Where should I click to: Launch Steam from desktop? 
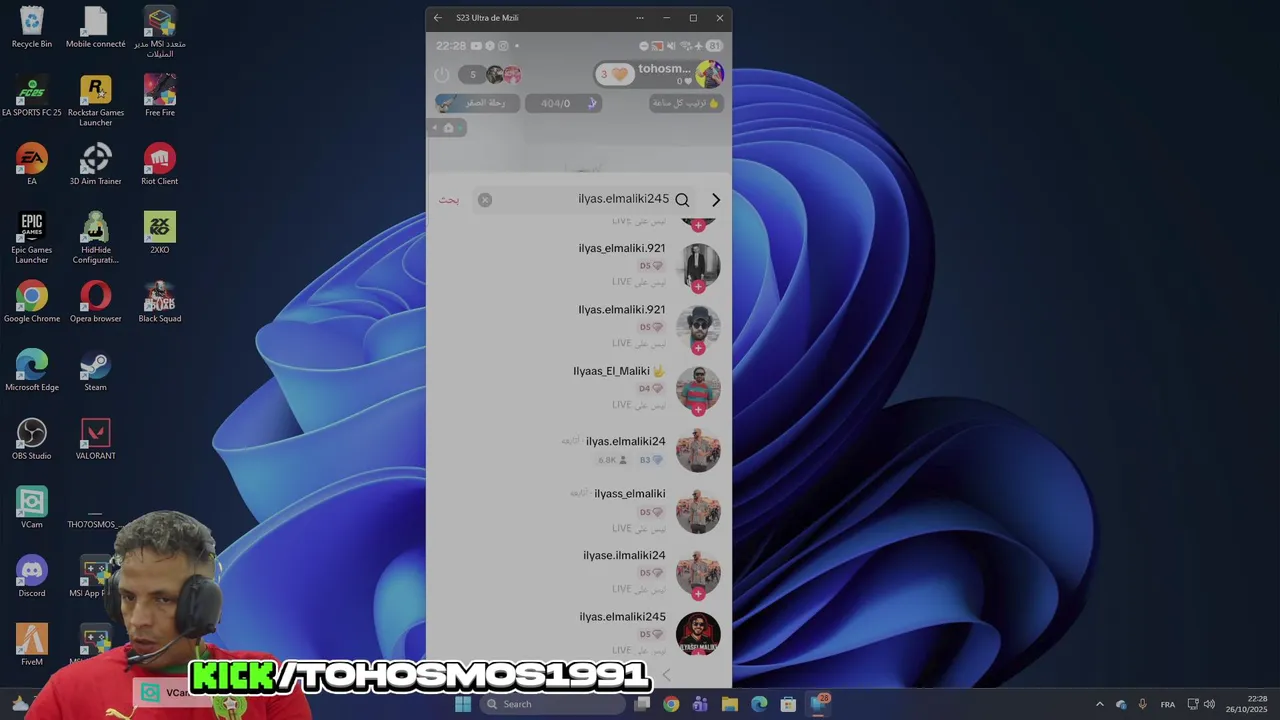(x=96, y=370)
